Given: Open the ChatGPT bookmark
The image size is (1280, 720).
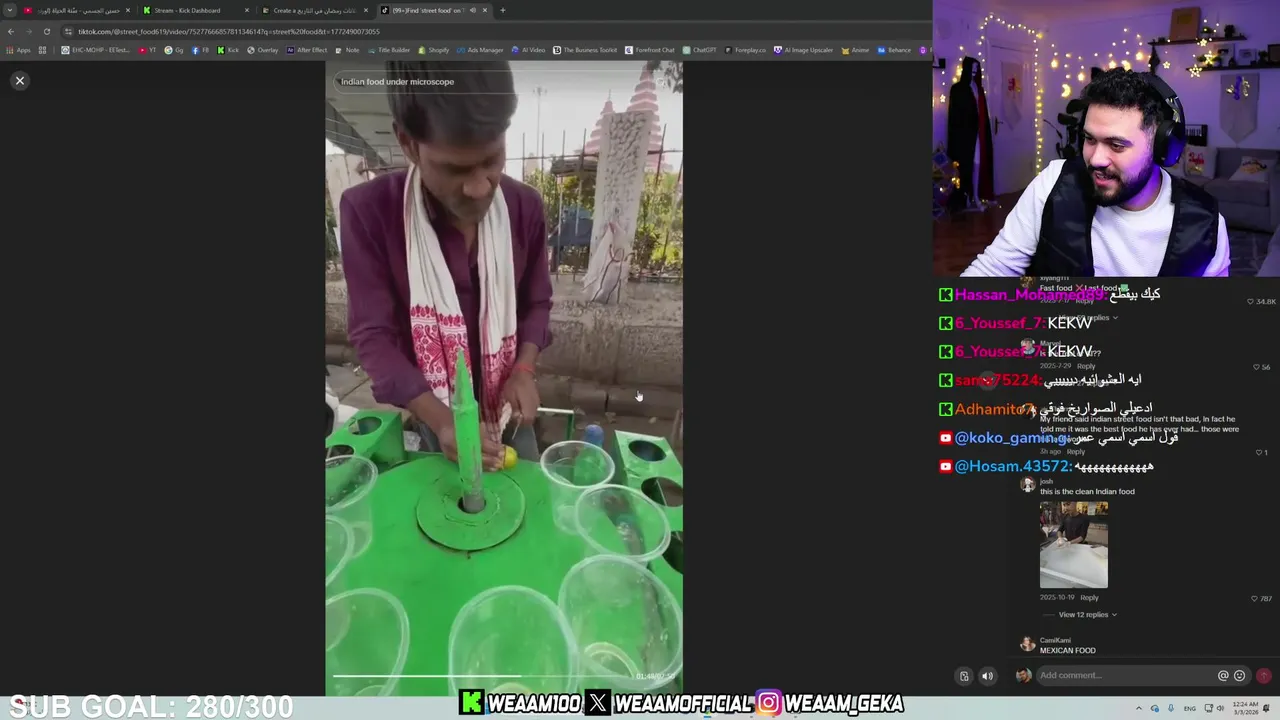Looking at the screenshot, I should [700, 50].
